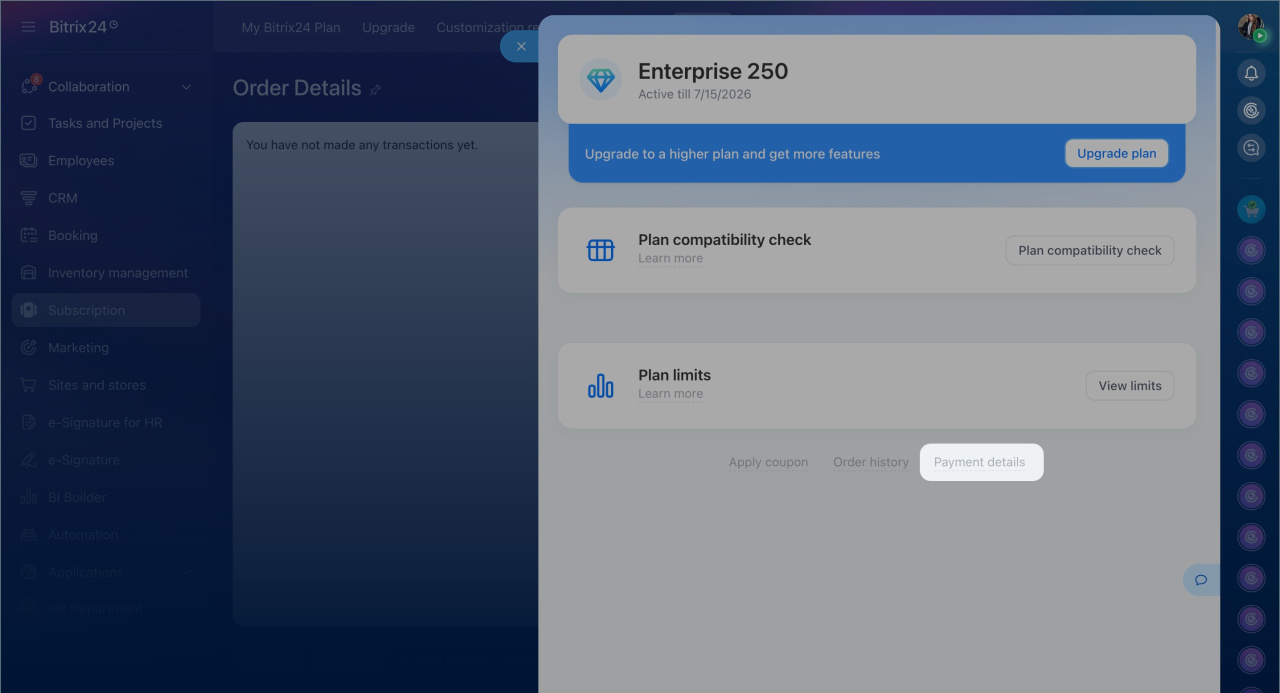
Task: Click the Apply coupon link
Action: pyautogui.click(x=768, y=462)
